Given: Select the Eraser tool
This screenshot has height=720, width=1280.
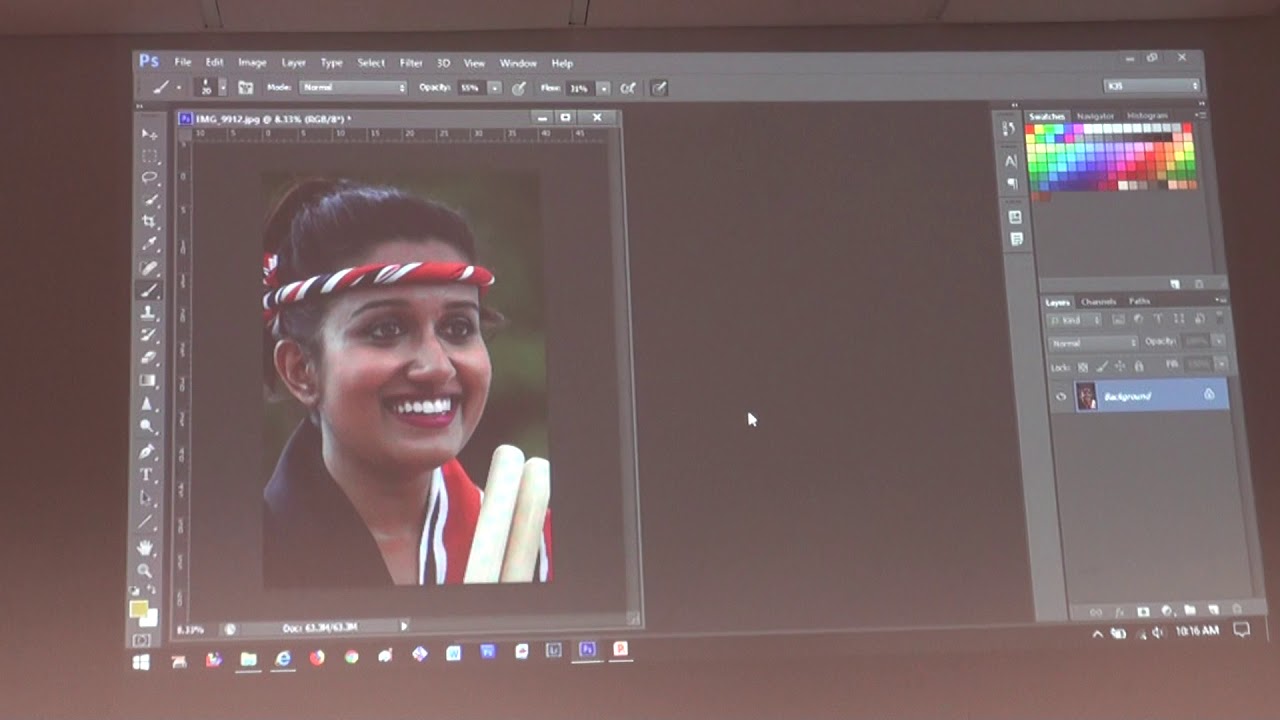Looking at the screenshot, I should [149, 357].
